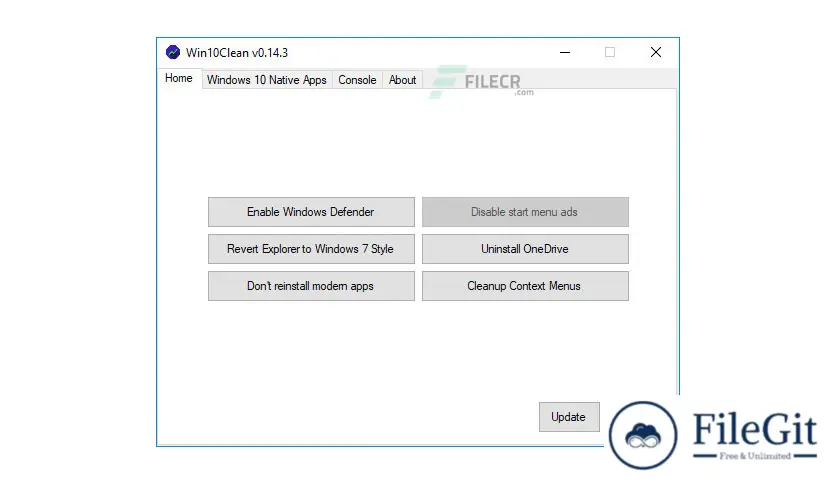836x484 pixels.
Task: Click the maximize window button
Action: click(x=610, y=52)
